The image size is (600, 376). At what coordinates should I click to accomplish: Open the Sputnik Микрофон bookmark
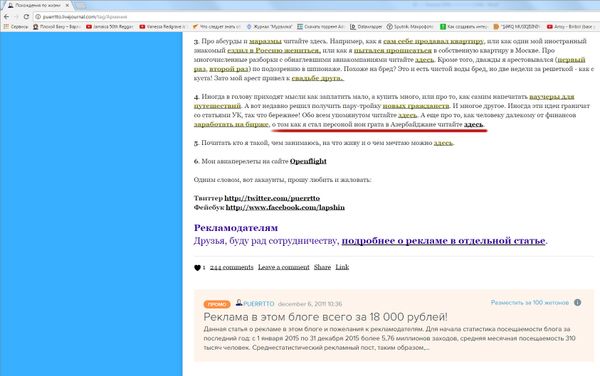coord(410,27)
